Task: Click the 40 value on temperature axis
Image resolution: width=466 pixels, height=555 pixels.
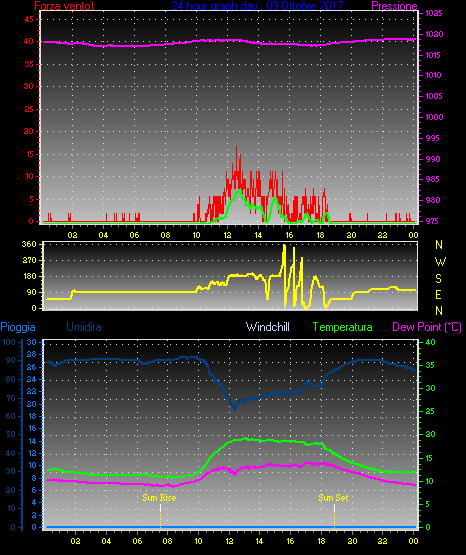Action: (430, 342)
